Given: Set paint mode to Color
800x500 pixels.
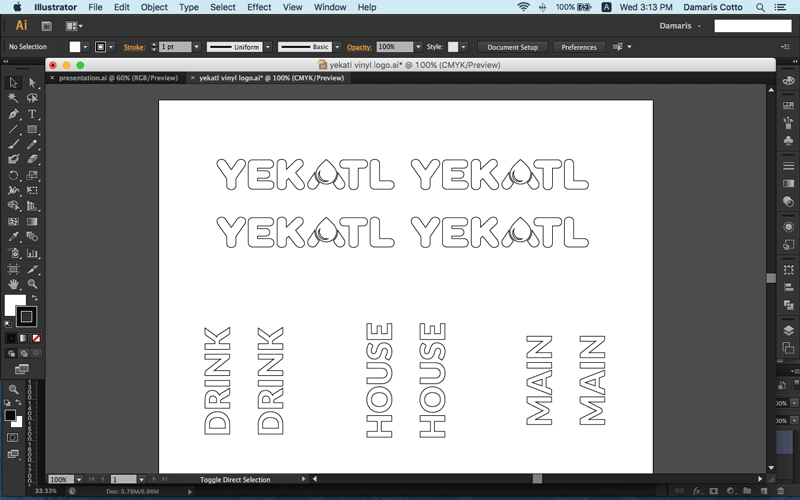Looking at the screenshot, I should (x=11, y=338).
